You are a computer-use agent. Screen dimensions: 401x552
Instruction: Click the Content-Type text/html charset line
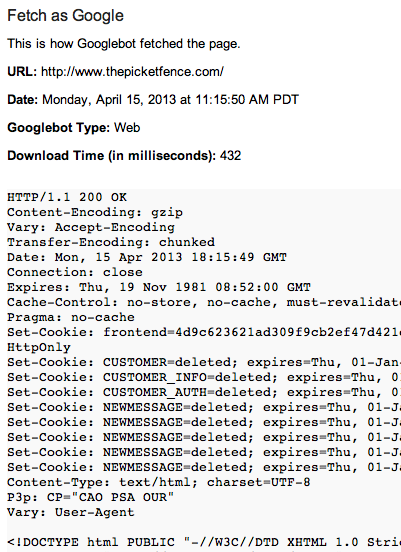tap(159, 482)
